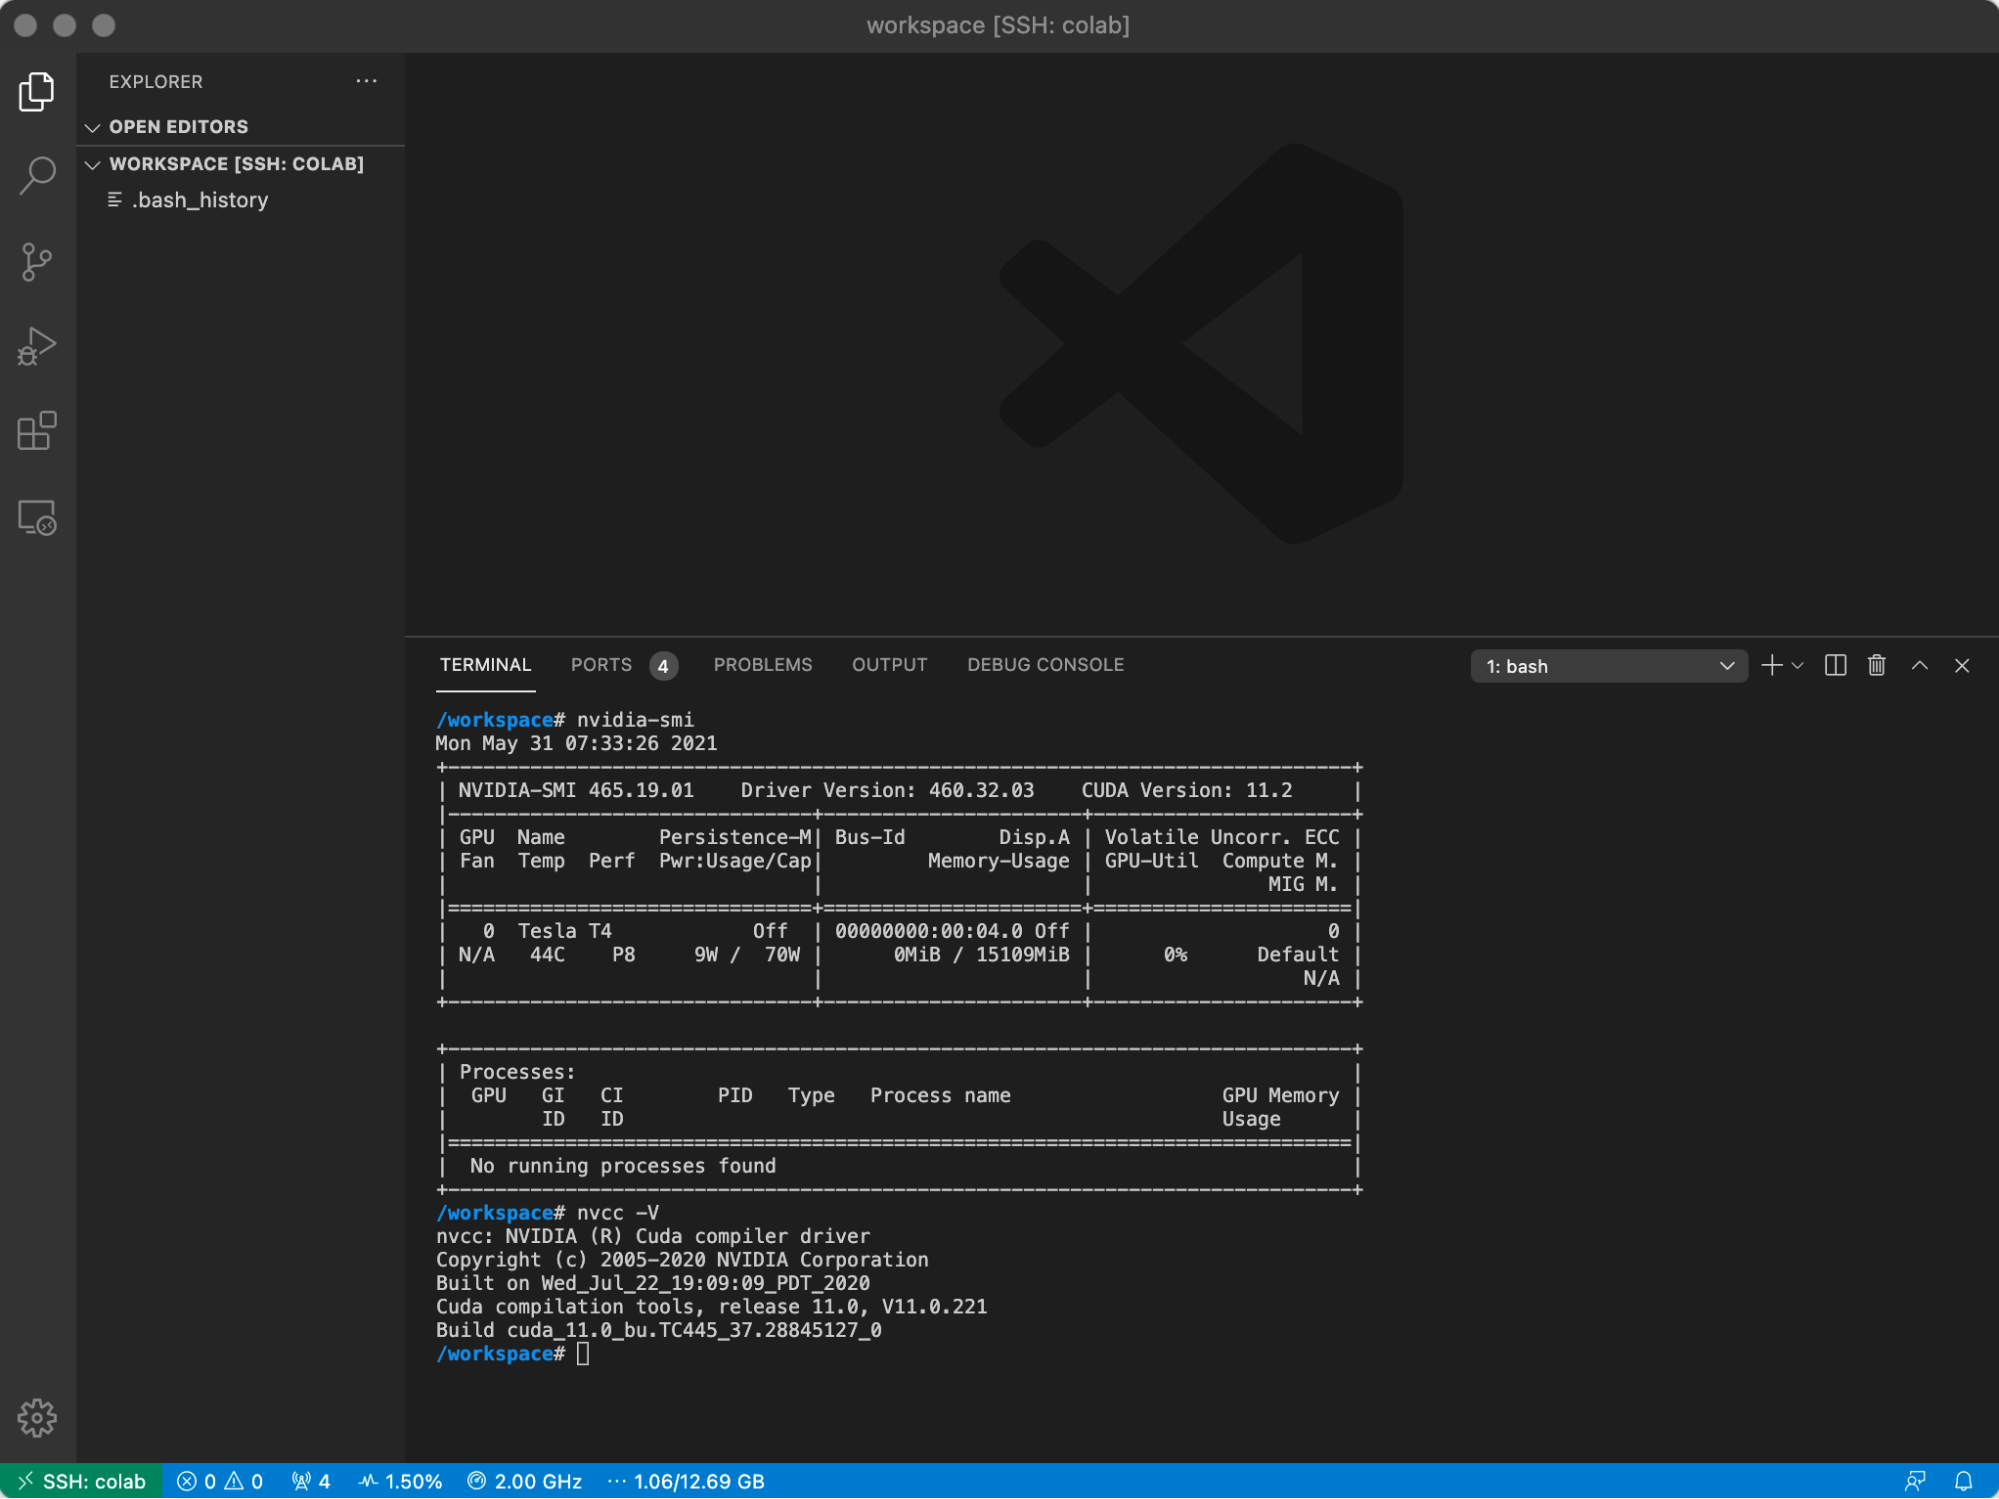Click '0MiB / 15109MiB' memory usage
1999x1499 pixels.
[981, 955]
